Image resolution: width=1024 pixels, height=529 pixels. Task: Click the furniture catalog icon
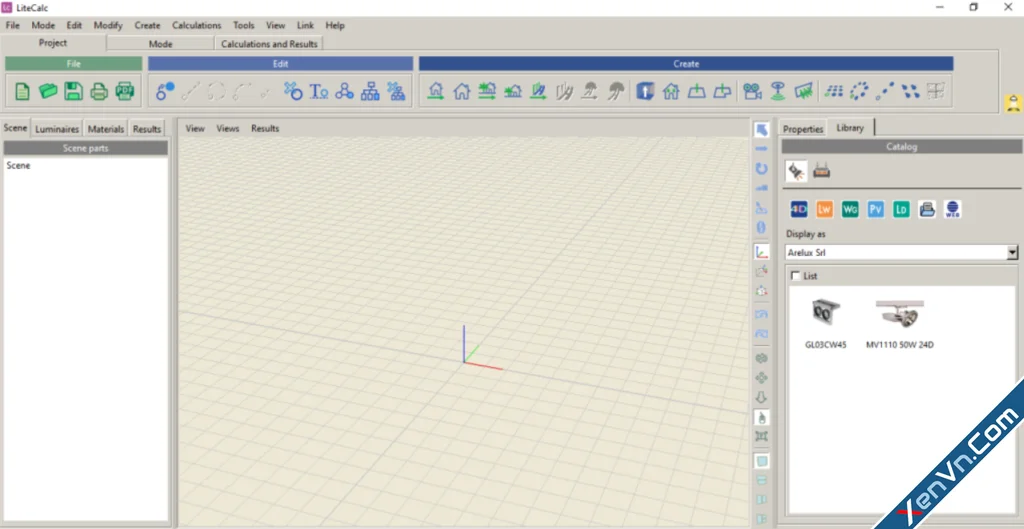(822, 172)
